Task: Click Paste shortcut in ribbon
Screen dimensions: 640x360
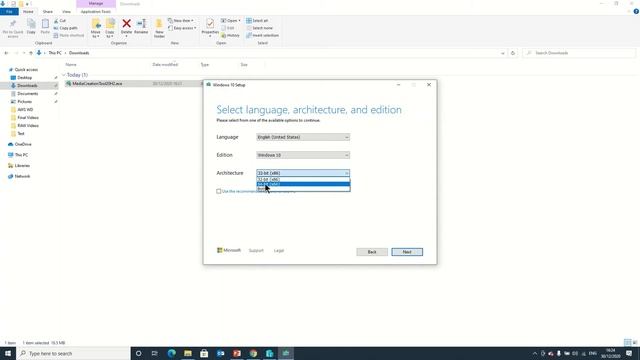Action: 69,36
